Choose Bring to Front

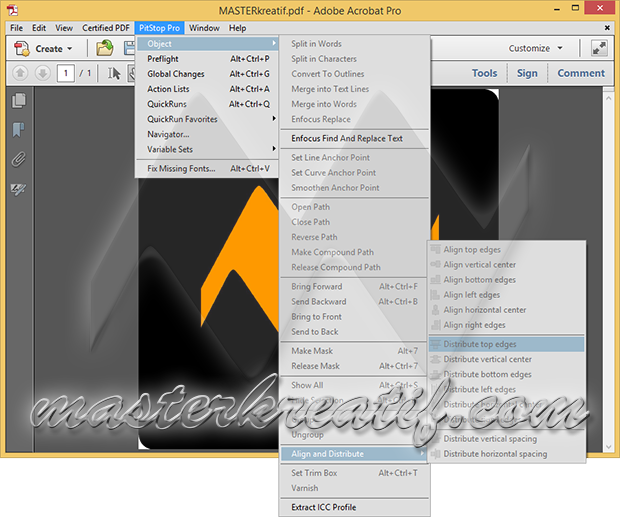354,317
